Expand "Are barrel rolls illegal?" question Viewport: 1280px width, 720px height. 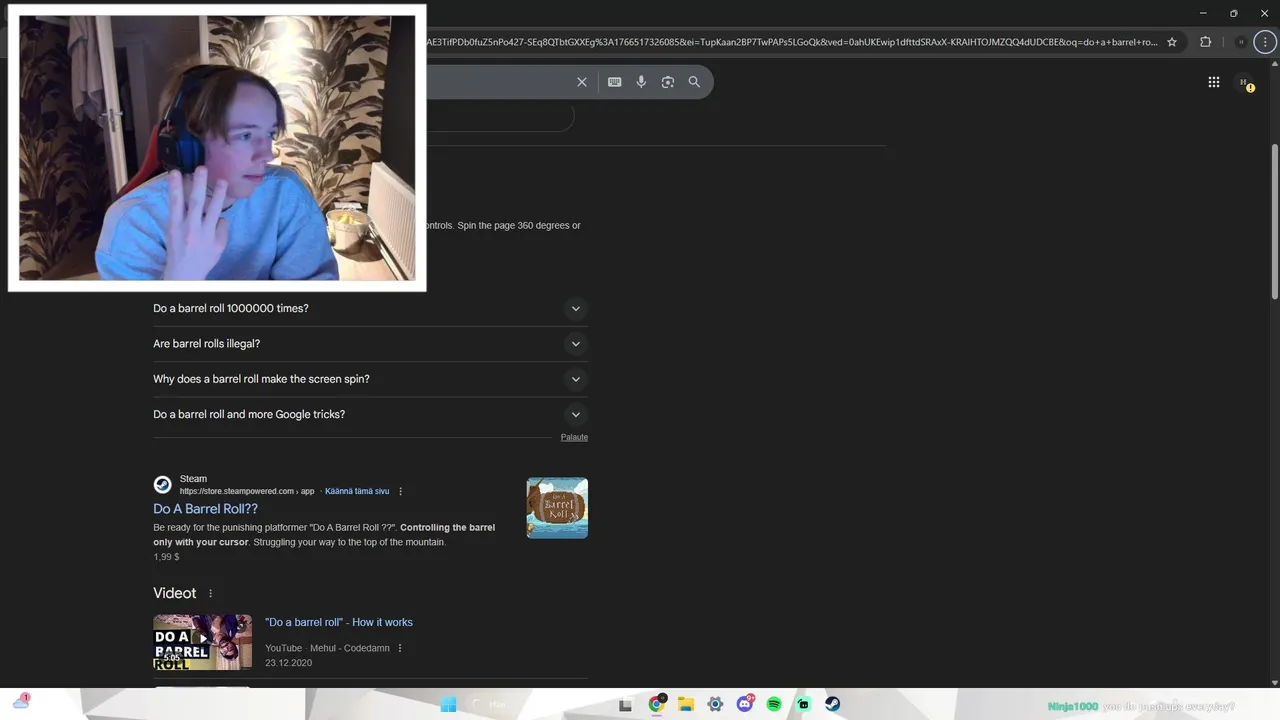click(x=370, y=344)
